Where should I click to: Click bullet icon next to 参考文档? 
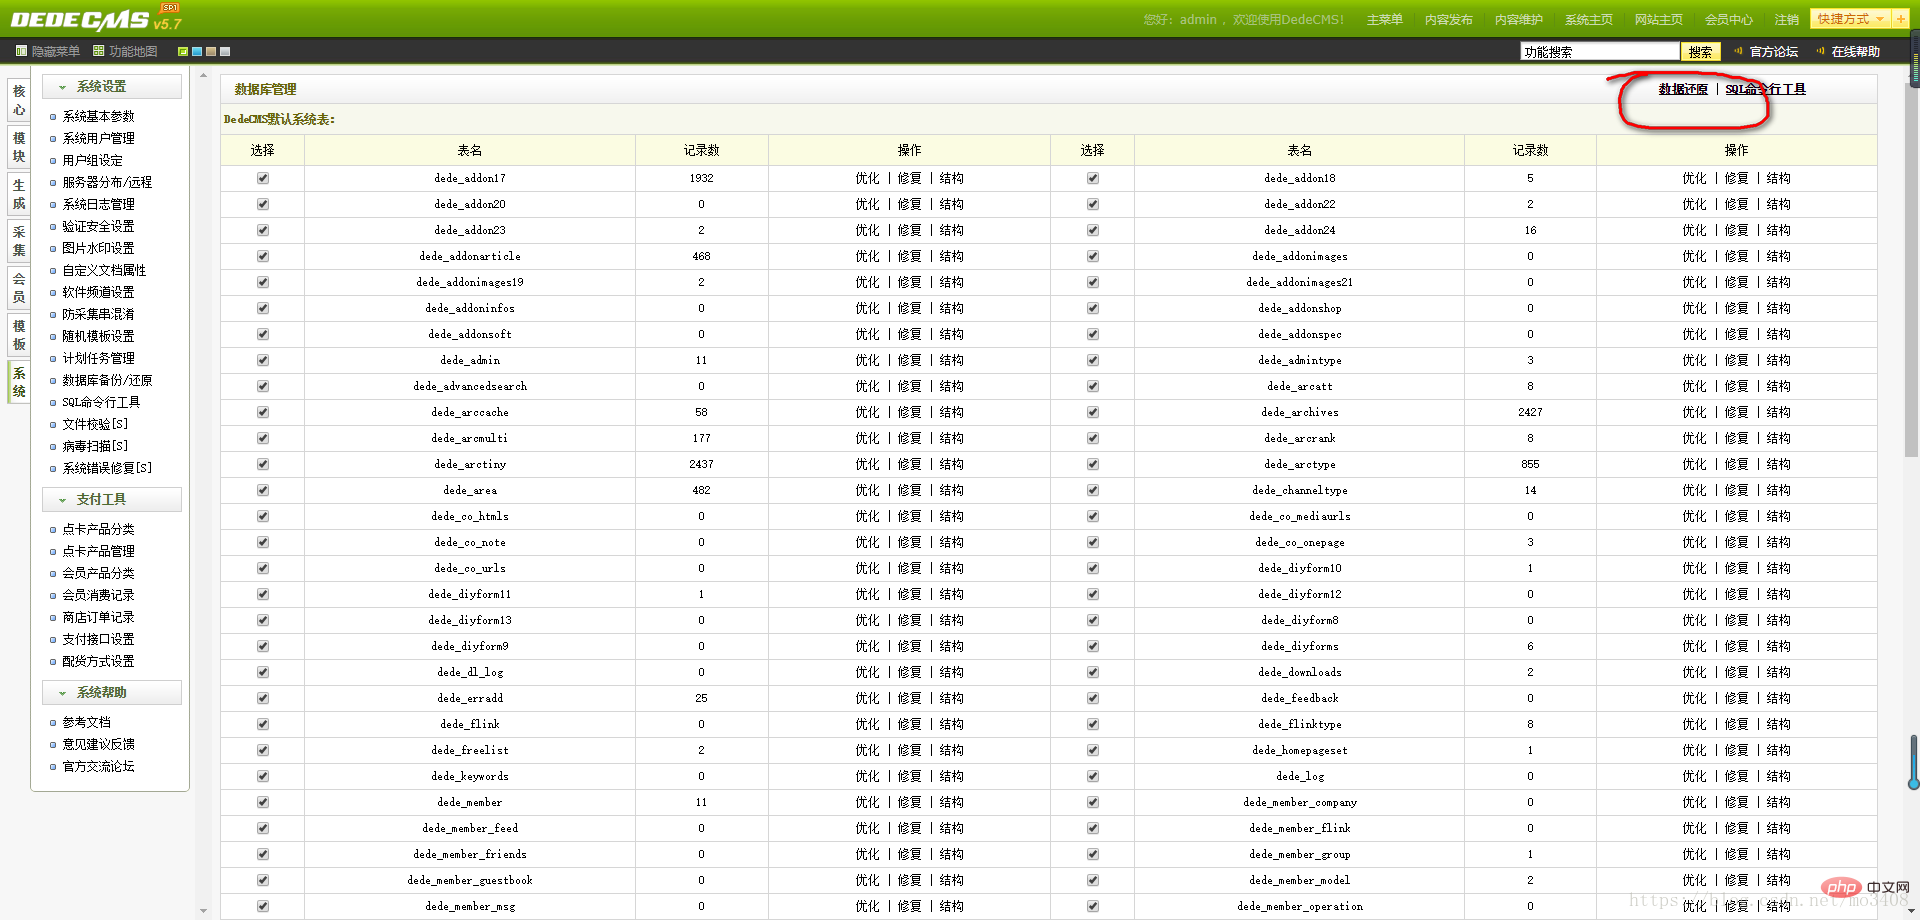click(53, 723)
